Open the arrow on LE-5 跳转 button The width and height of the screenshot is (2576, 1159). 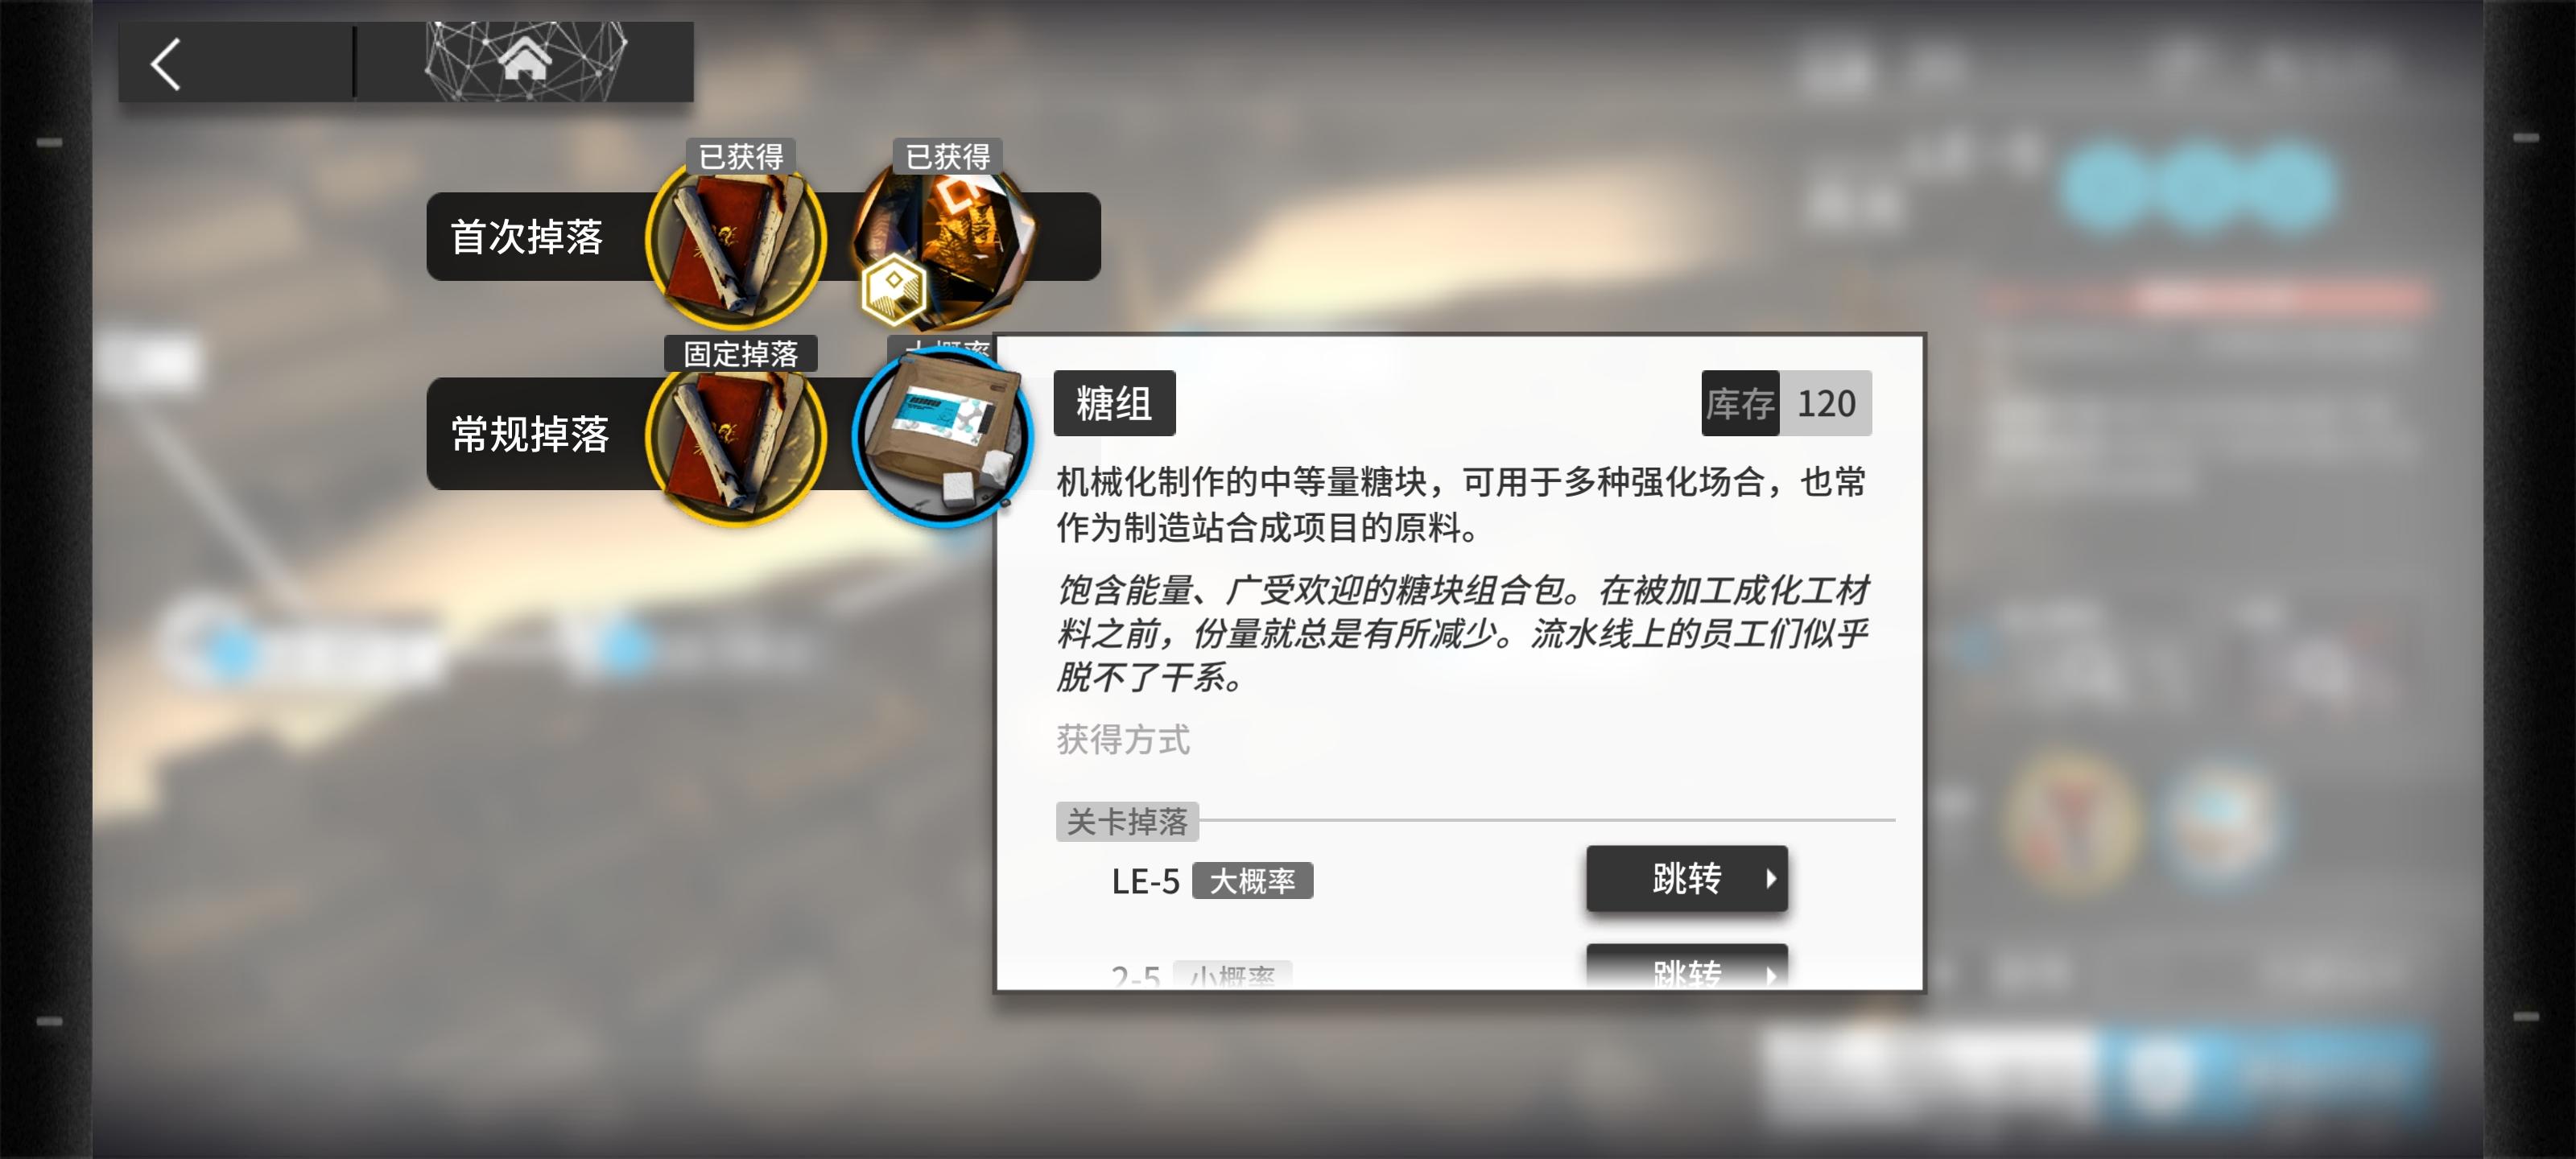[1770, 879]
